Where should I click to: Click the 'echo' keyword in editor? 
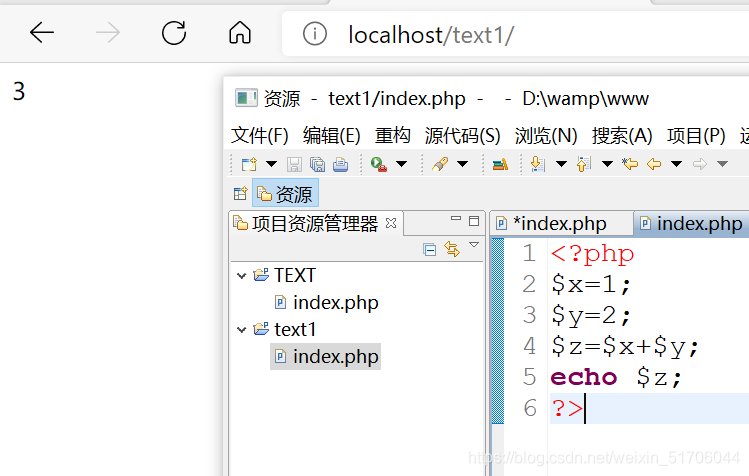(x=584, y=378)
